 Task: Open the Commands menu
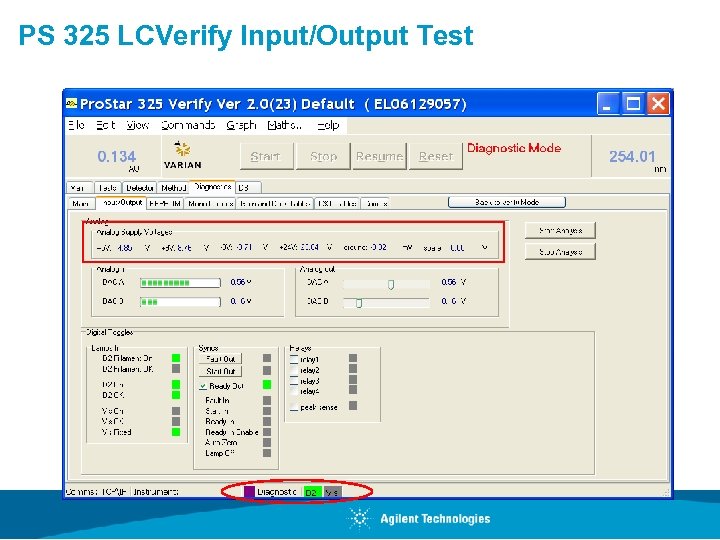[x=188, y=125]
